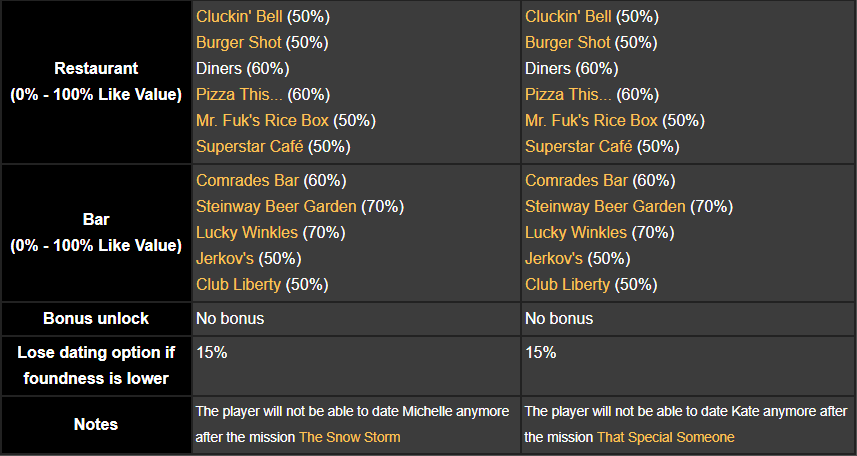This screenshot has height=456, width=857.
Task: Click Jerkov's link in right column
Action: pos(554,259)
